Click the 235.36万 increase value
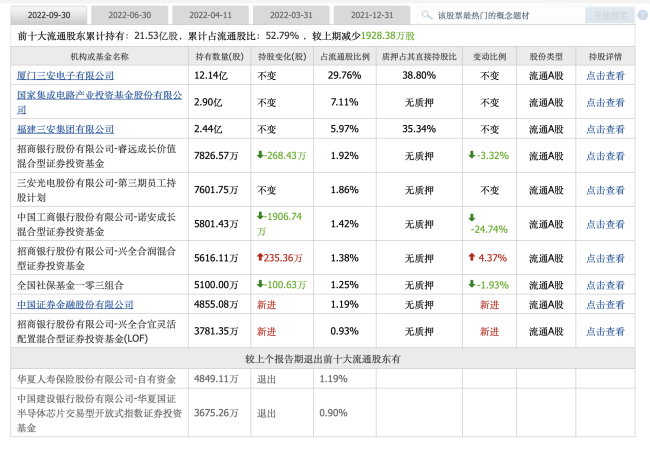The width and height of the screenshot is (650, 449). point(280,258)
